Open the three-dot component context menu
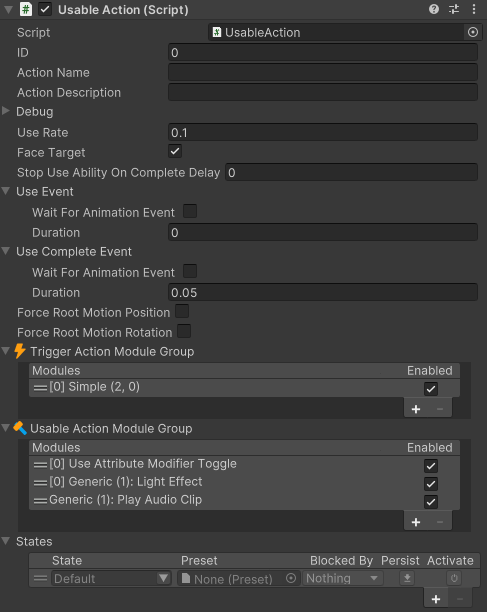The width and height of the screenshot is (487, 612). 474,9
